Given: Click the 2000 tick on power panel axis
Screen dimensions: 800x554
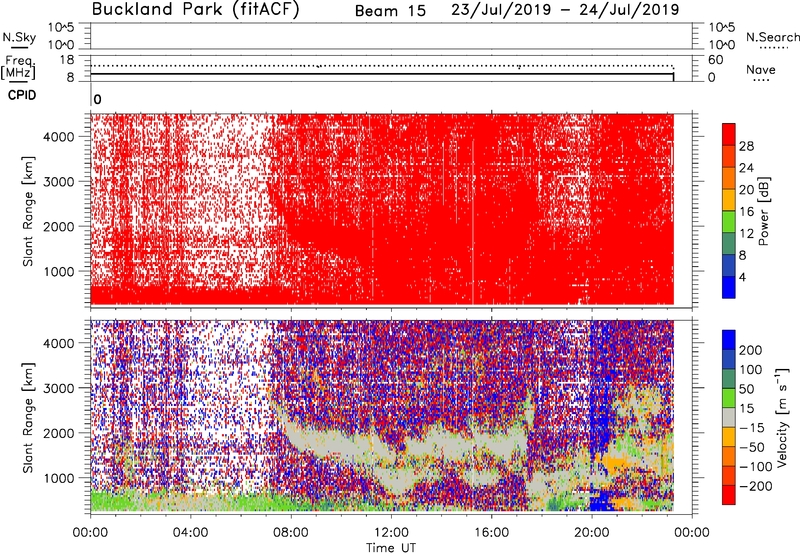Looking at the screenshot, I should (59, 226).
